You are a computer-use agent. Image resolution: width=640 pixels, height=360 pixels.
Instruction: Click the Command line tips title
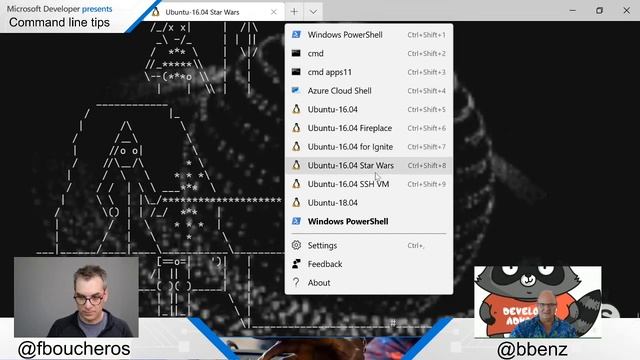(59, 22)
